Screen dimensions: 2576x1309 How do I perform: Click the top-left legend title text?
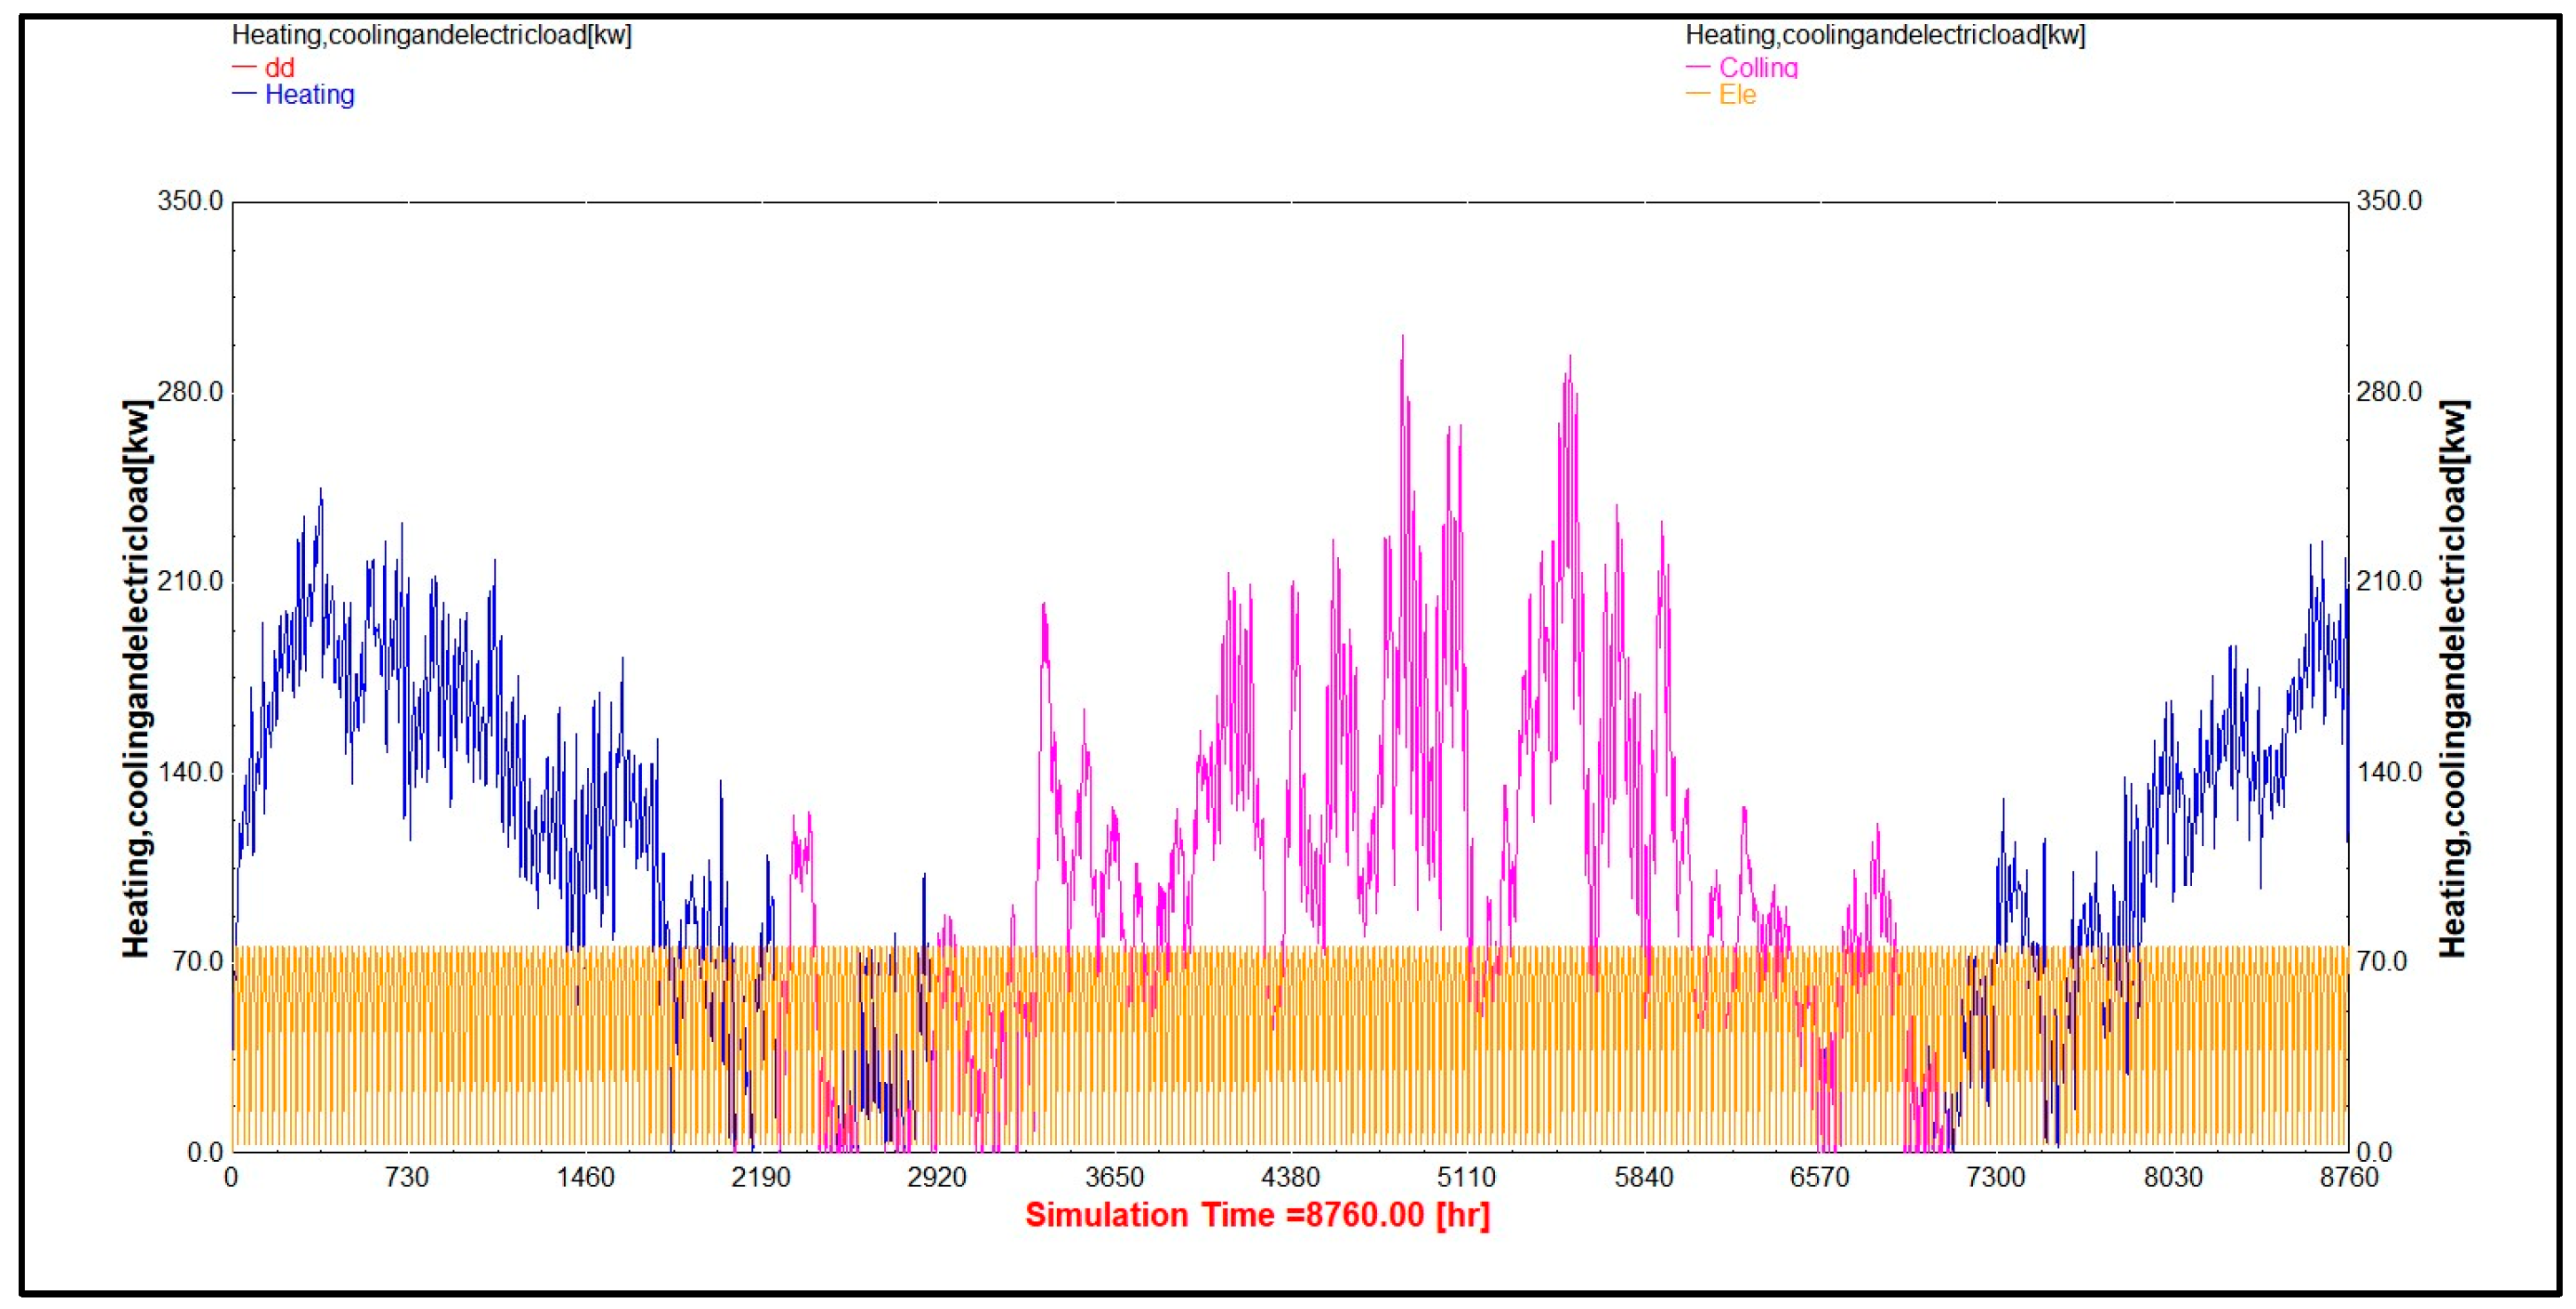[431, 35]
